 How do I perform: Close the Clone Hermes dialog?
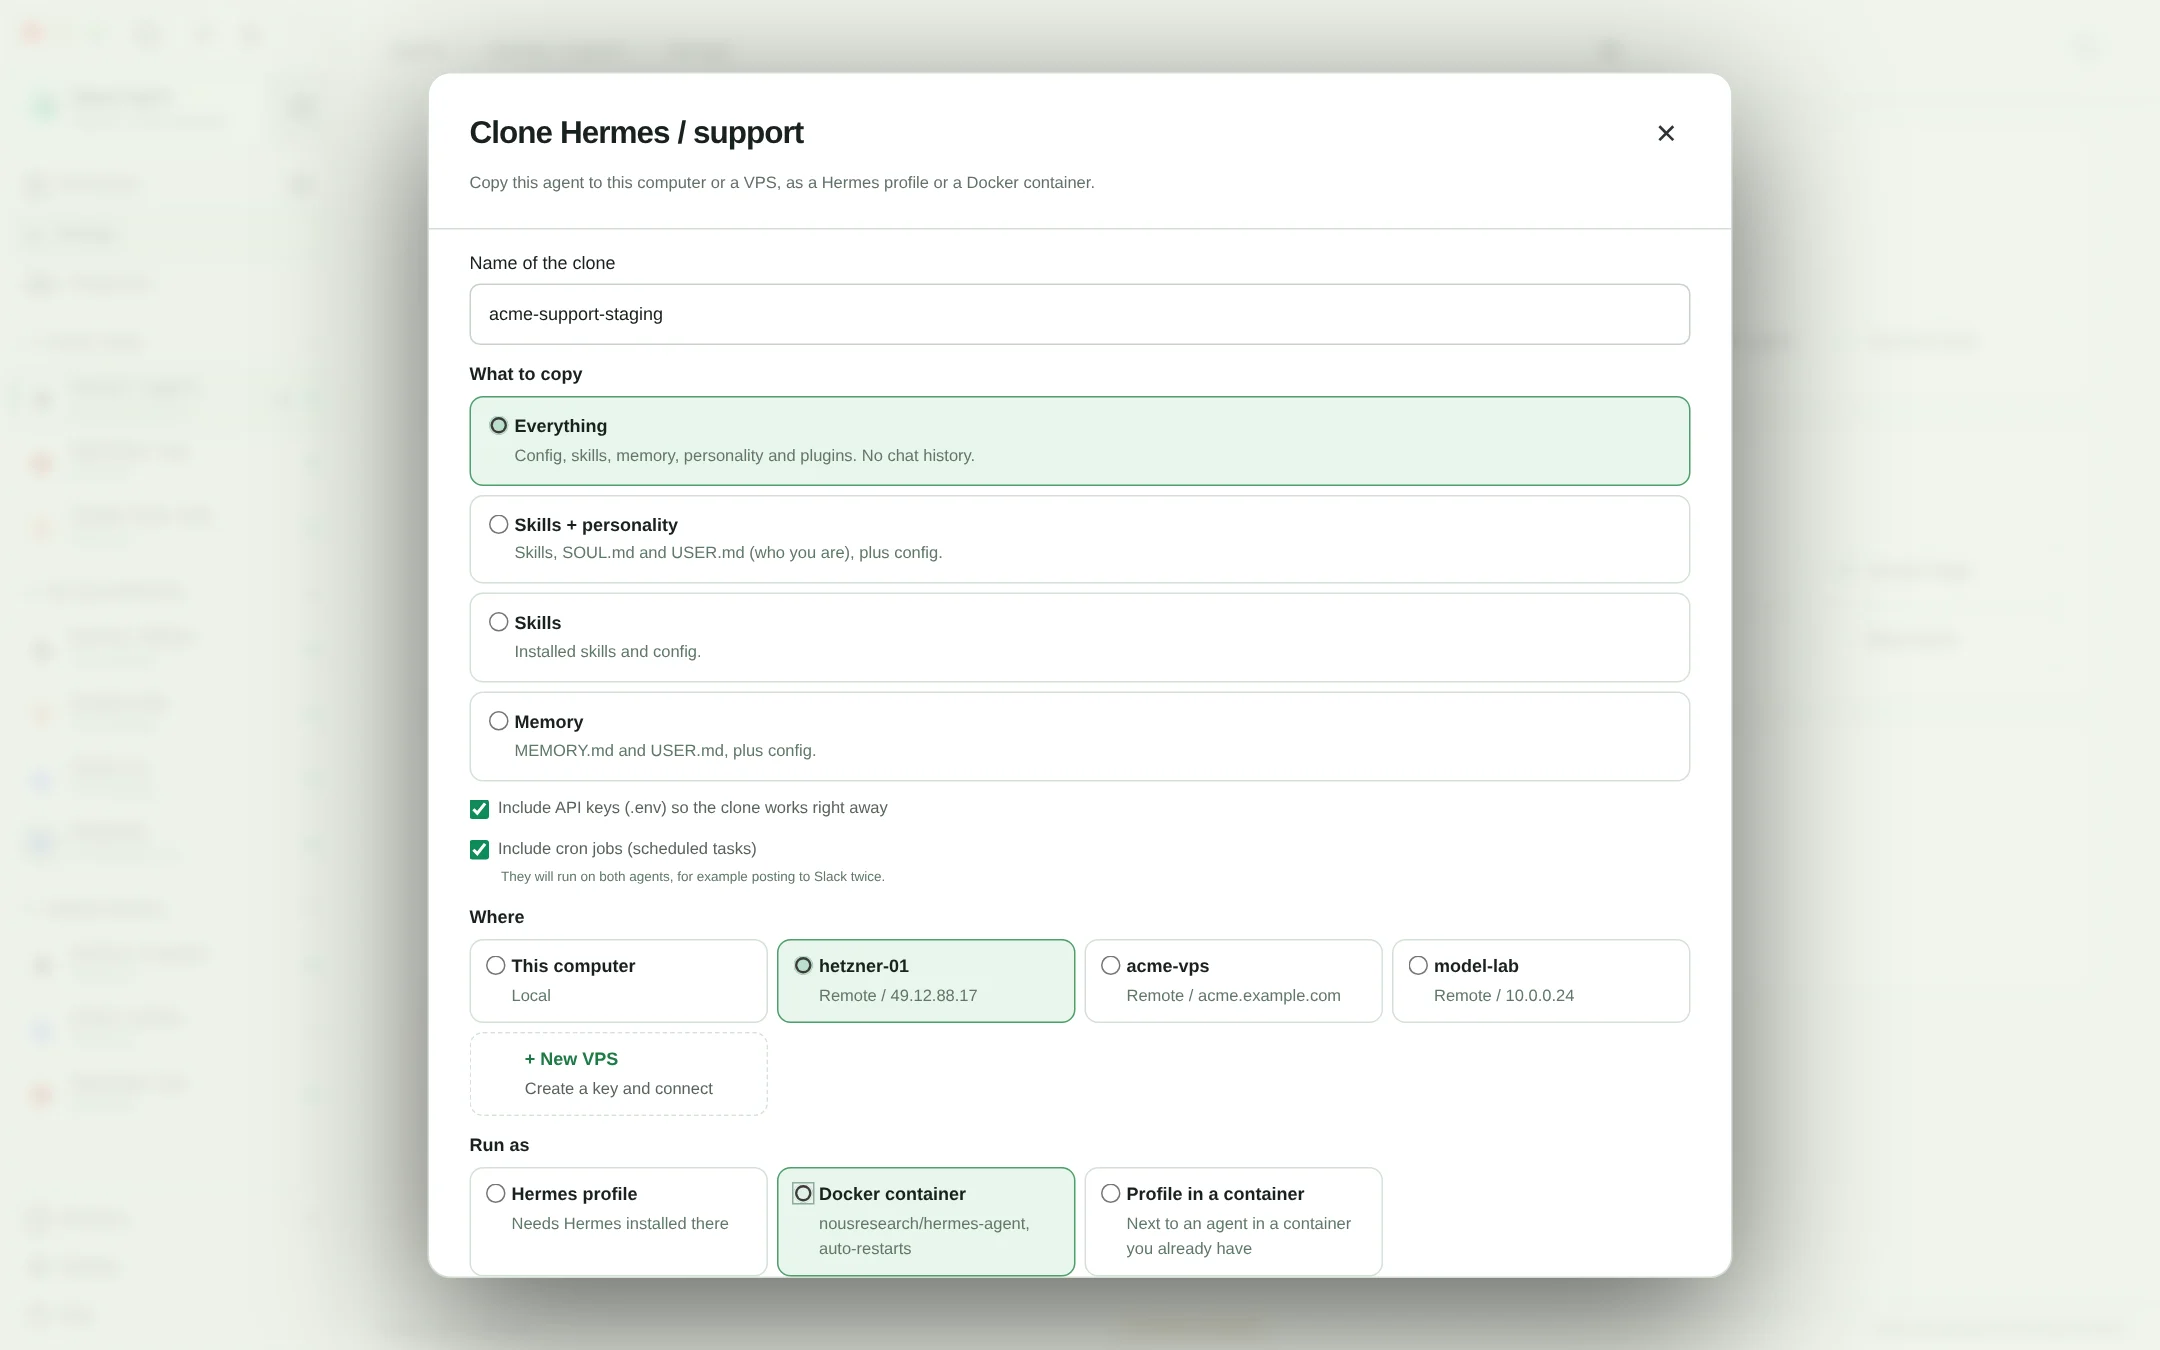[1665, 133]
